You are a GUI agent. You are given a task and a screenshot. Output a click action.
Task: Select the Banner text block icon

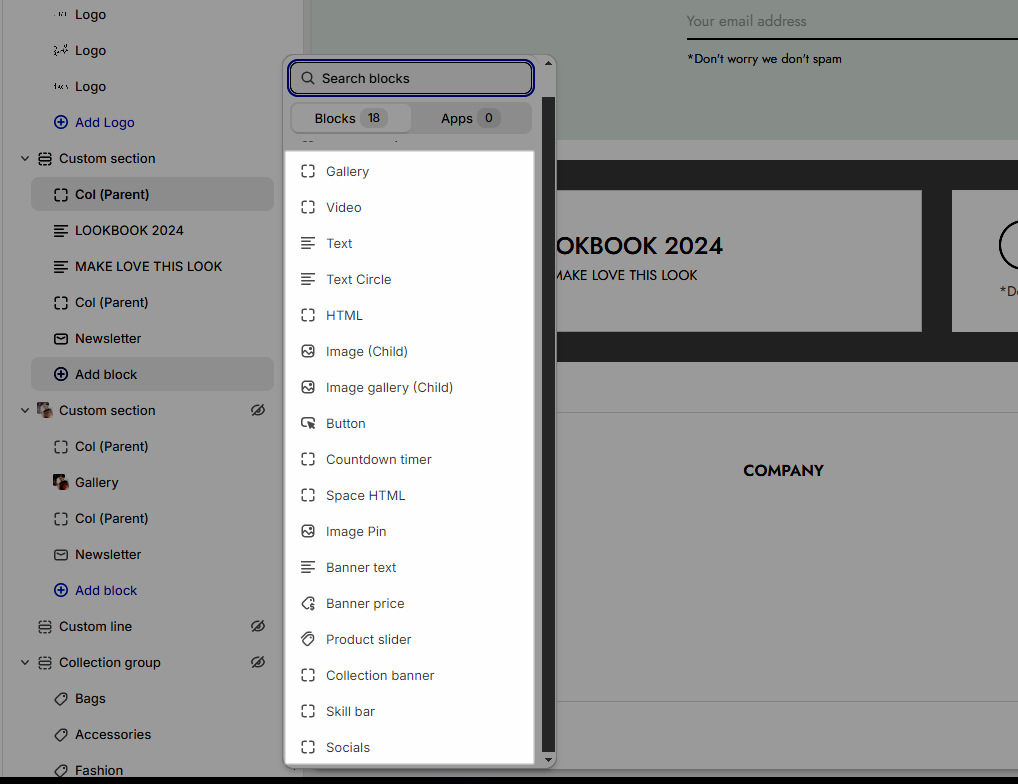[x=308, y=567]
